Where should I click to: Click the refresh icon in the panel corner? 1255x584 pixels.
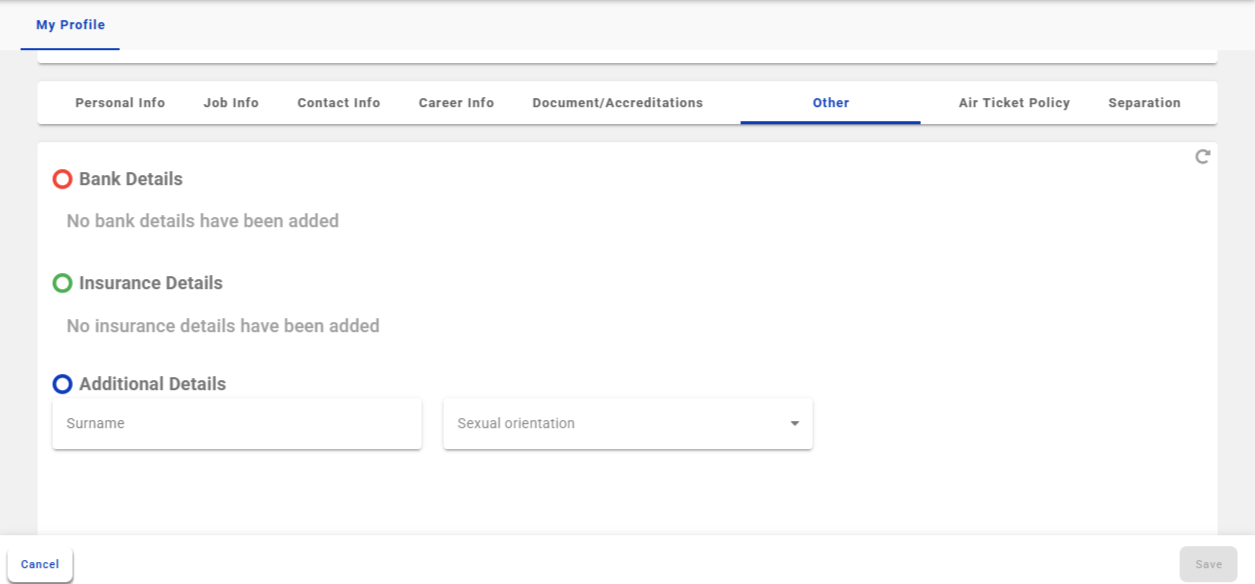click(1202, 157)
